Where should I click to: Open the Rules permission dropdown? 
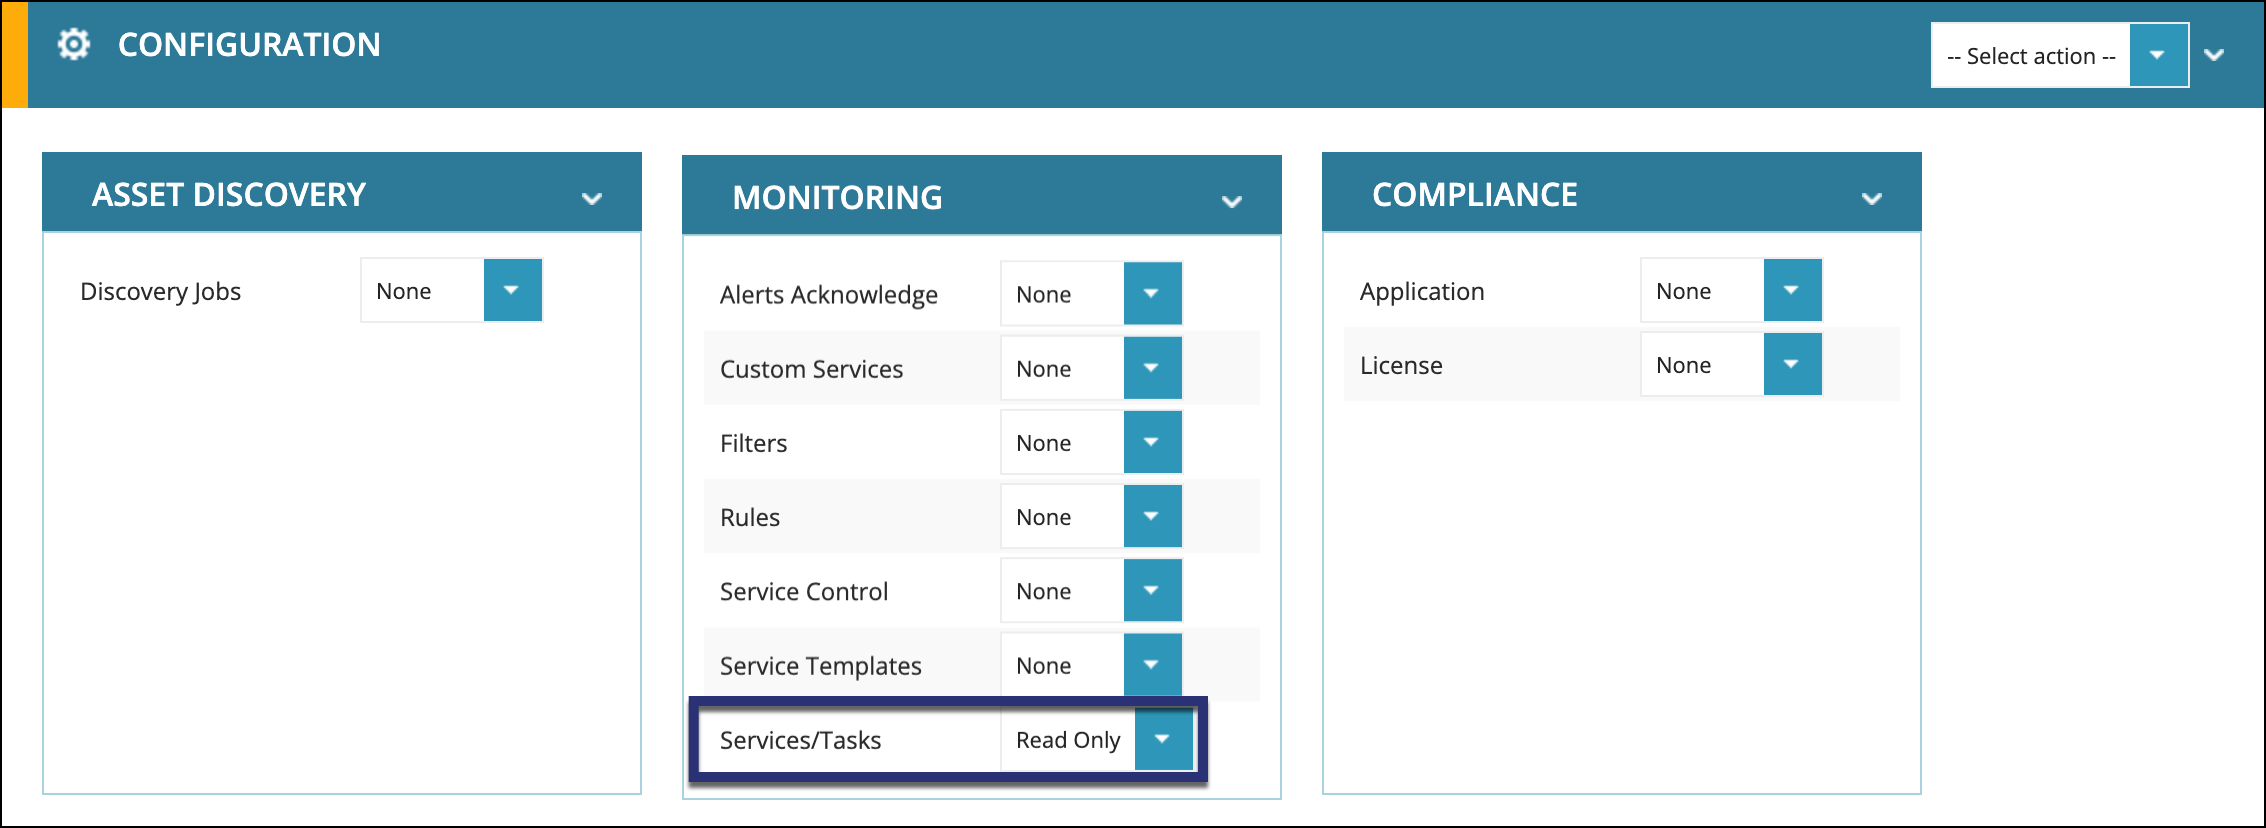point(1091,516)
